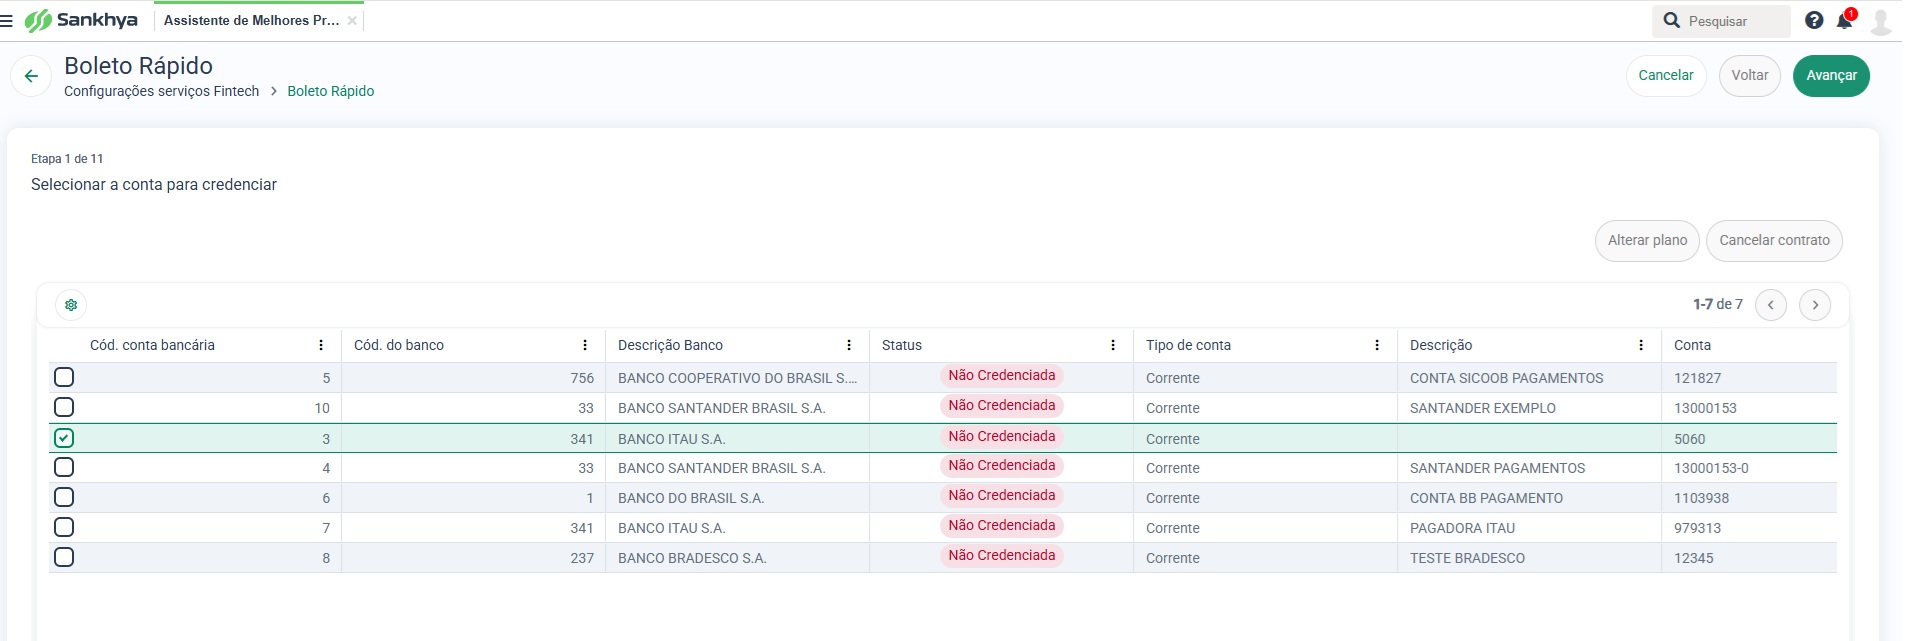
Task: Click the SANTANDER EXEMPLO description cell
Action: click(x=1529, y=408)
